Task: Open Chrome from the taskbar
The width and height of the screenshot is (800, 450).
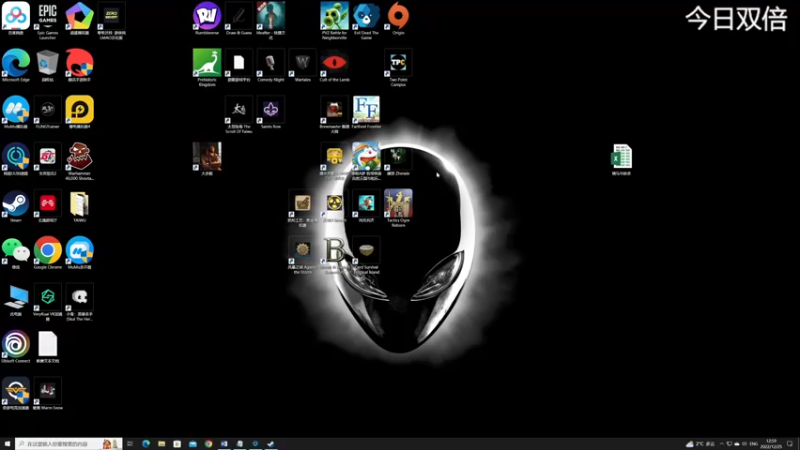Action: pyautogui.click(x=208, y=444)
